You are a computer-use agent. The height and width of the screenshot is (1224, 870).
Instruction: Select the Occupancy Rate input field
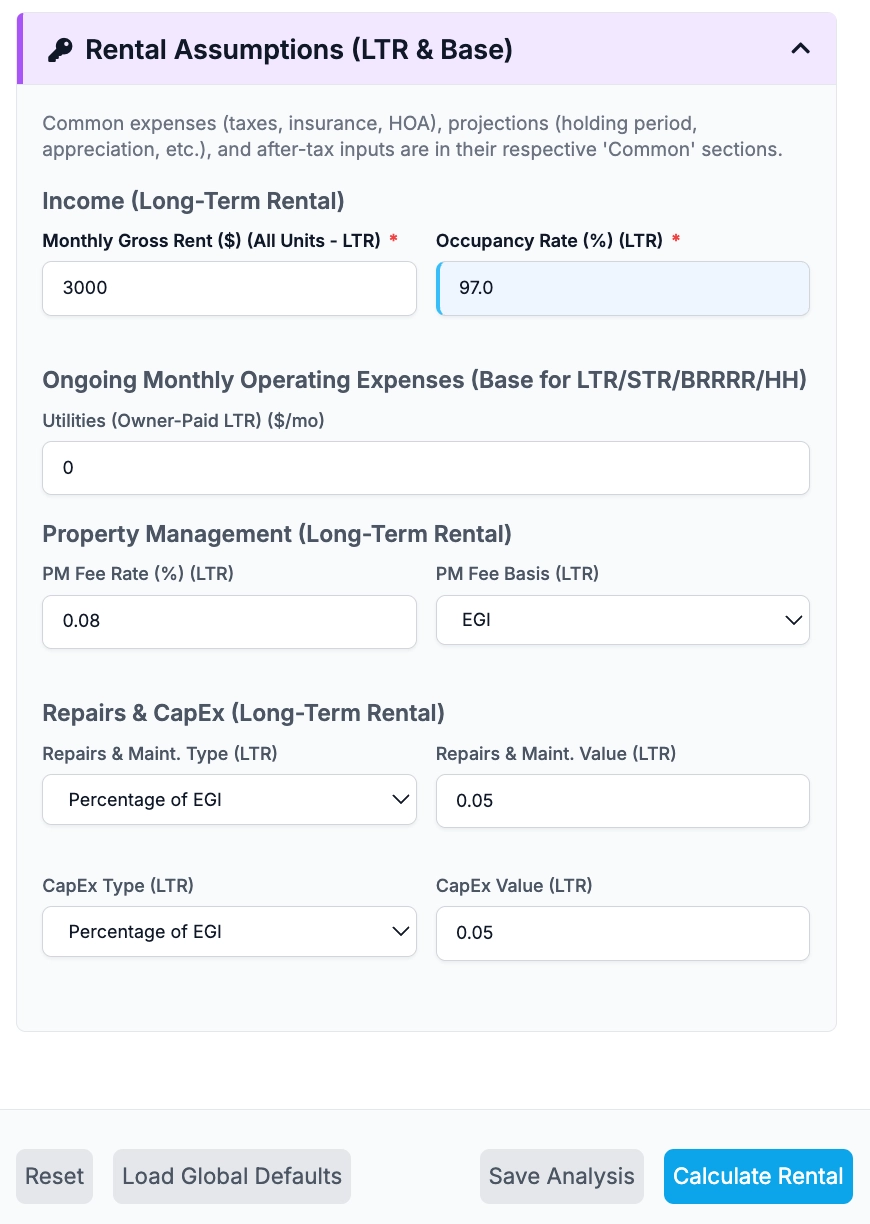(622, 288)
